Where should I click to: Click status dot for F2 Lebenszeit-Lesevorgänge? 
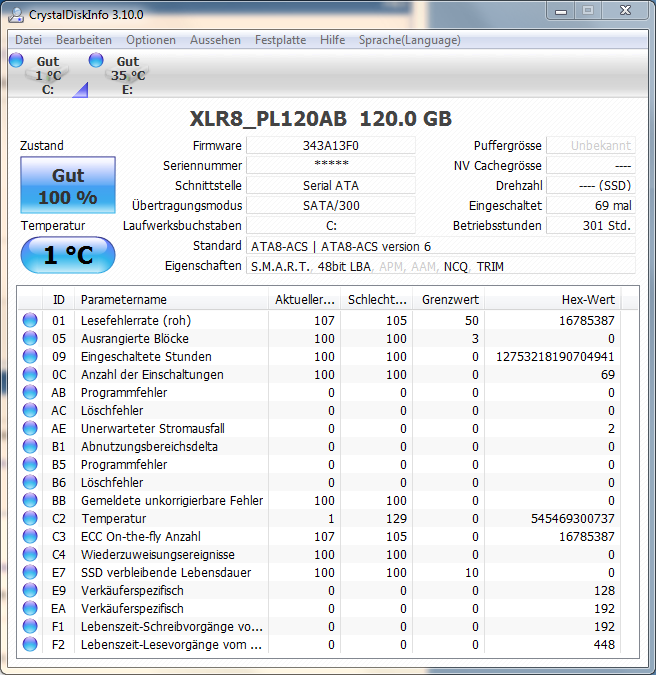(x=30, y=644)
